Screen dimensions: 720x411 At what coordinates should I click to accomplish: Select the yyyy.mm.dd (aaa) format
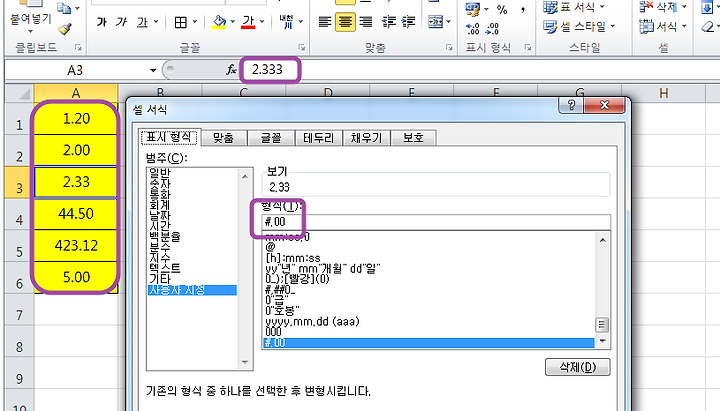(312, 321)
